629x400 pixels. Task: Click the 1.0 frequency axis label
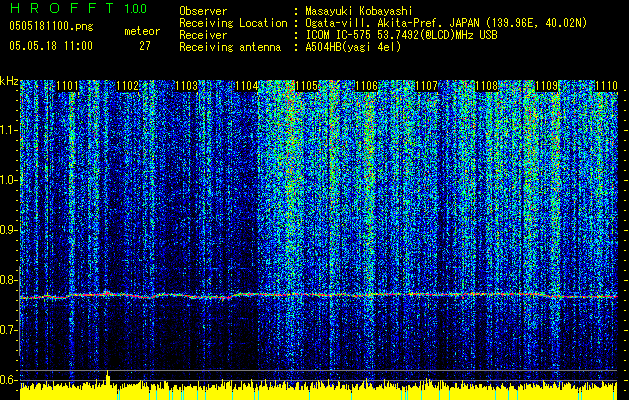(9, 180)
